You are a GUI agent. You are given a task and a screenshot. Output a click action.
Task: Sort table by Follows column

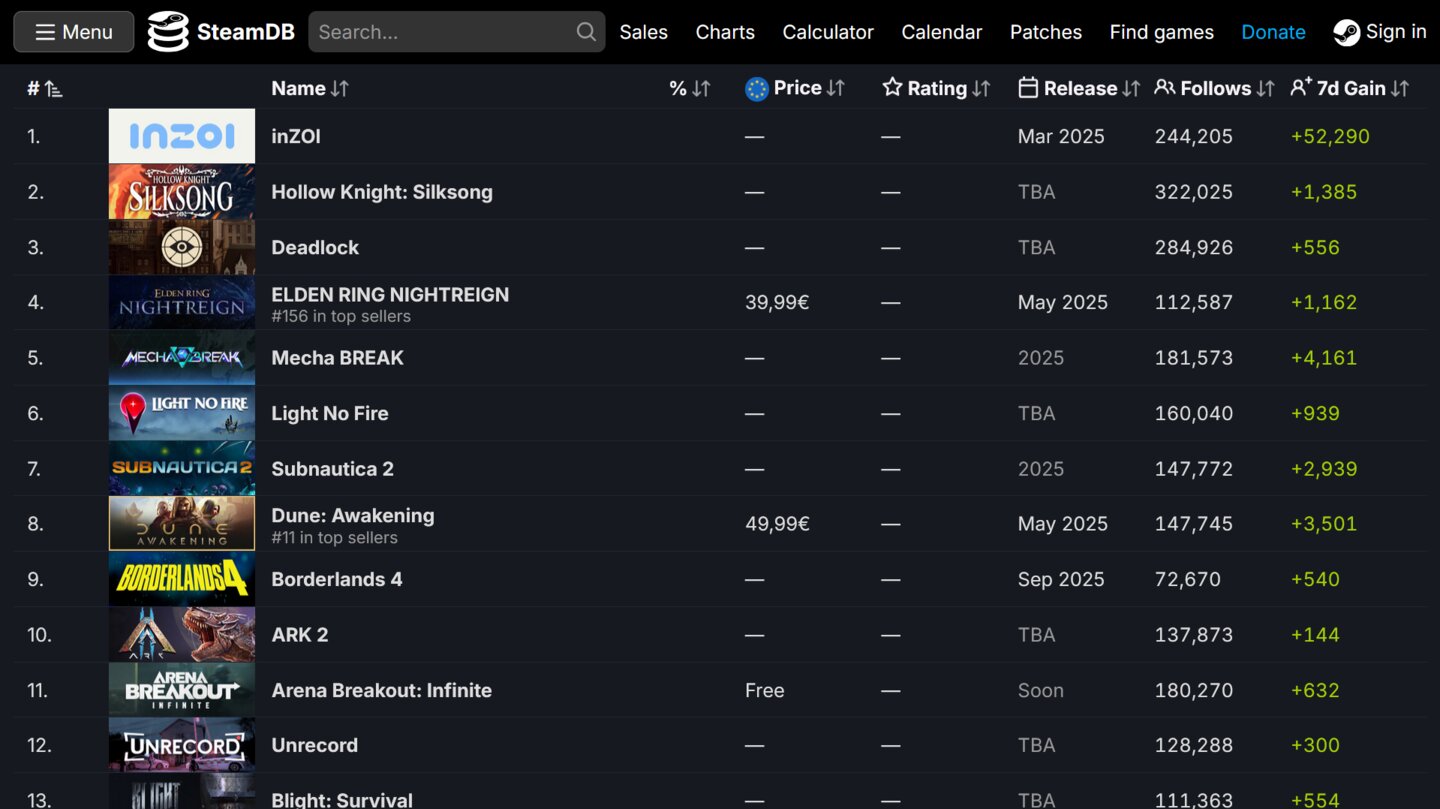pyautogui.click(x=1214, y=88)
